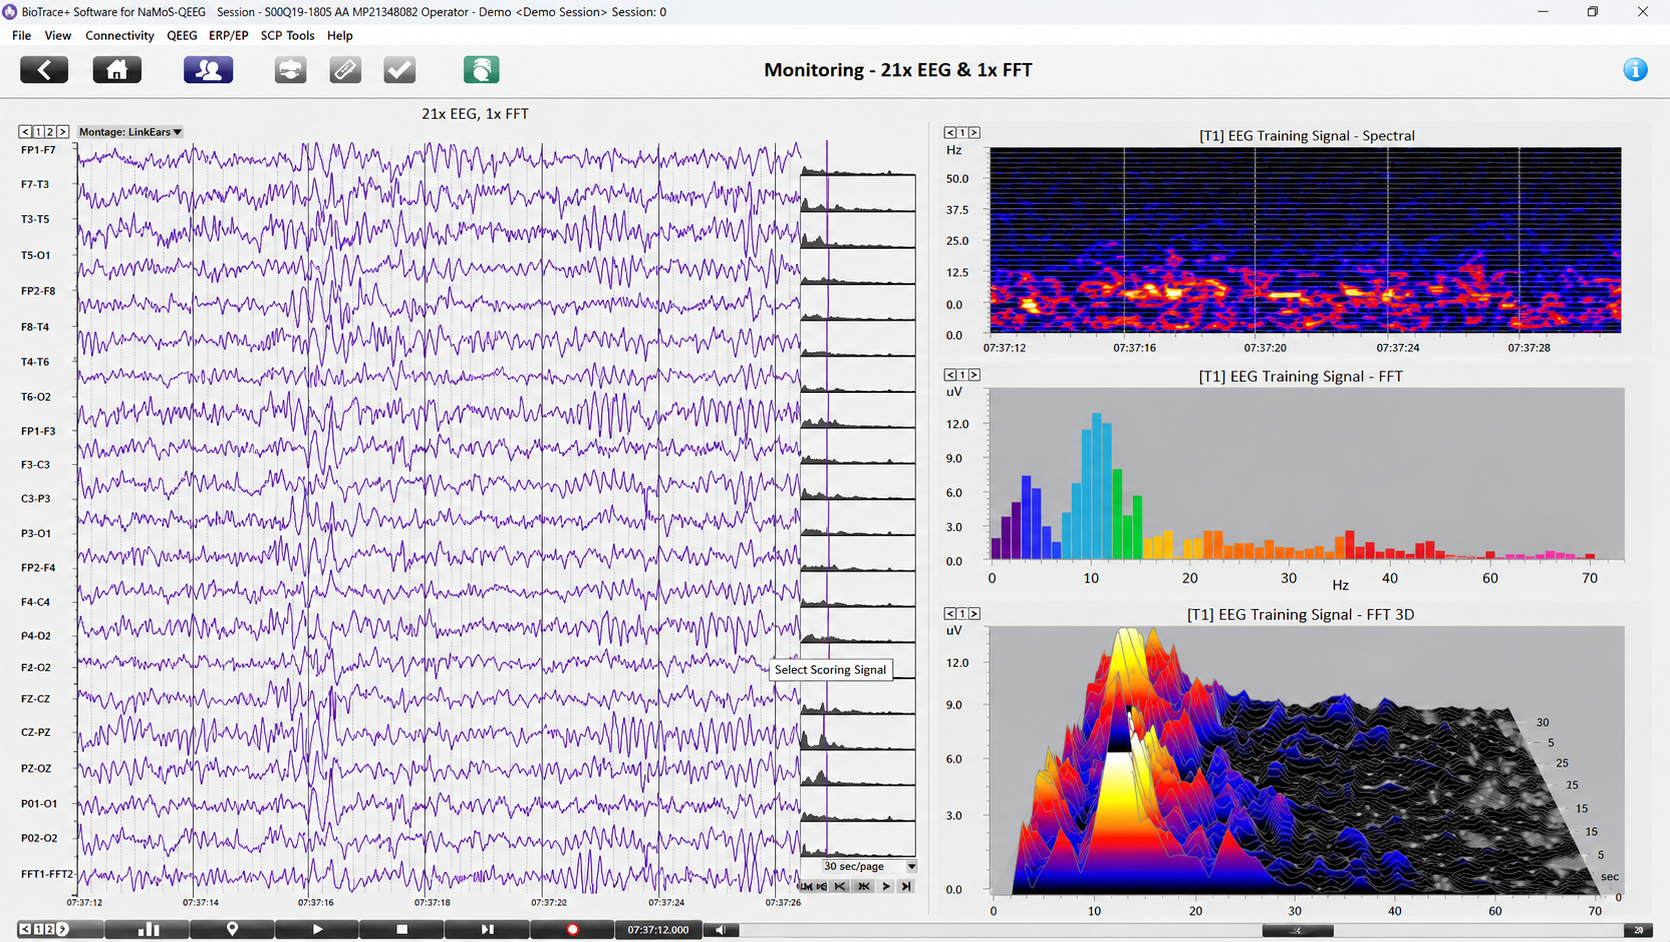Select the T5-O1 channel label
This screenshot has height=942, width=1670.
click(x=35, y=255)
